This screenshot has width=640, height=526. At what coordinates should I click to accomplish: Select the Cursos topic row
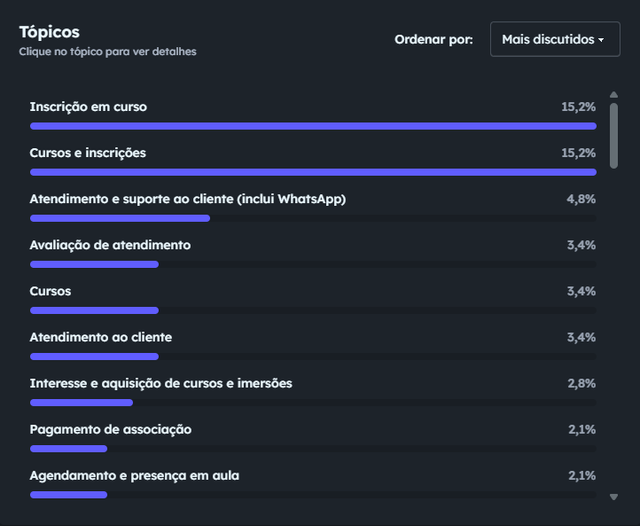313,300
